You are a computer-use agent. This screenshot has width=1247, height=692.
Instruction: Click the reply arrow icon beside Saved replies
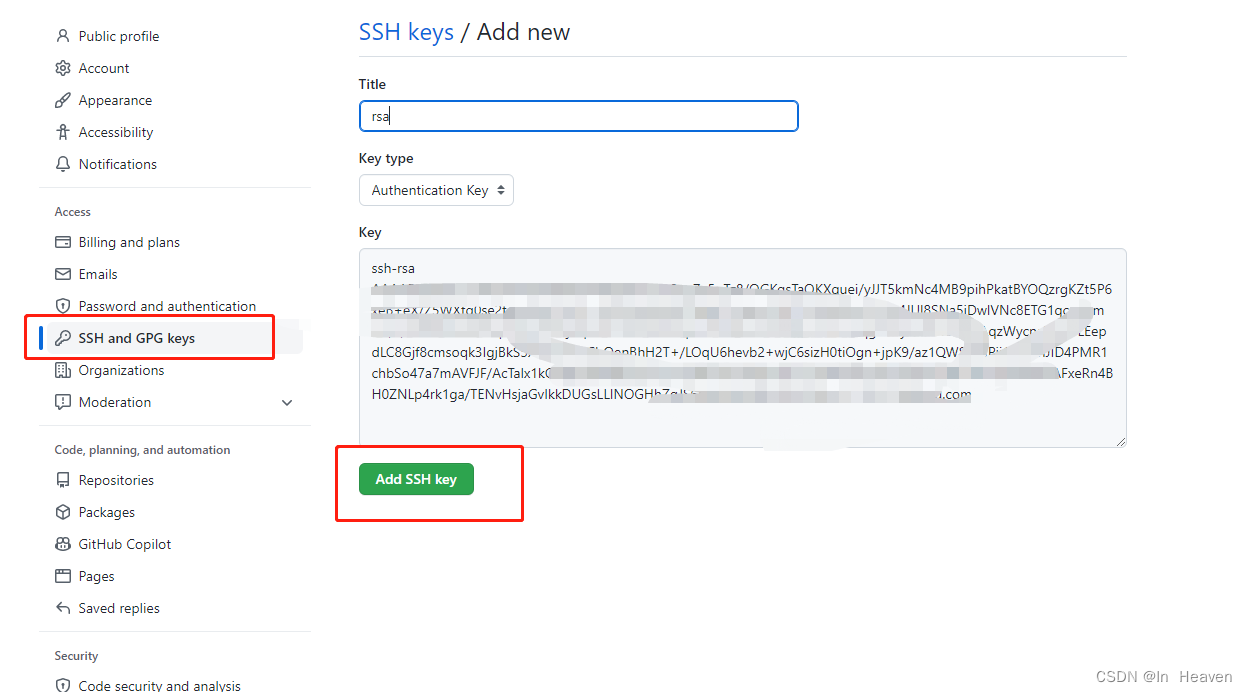coord(61,608)
